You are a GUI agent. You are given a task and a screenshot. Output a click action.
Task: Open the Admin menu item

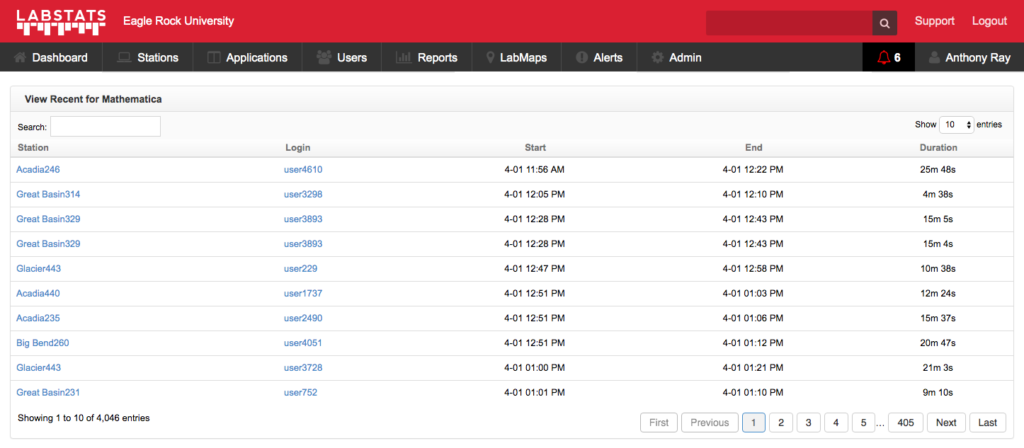pyautogui.click(x=677, y=57)
